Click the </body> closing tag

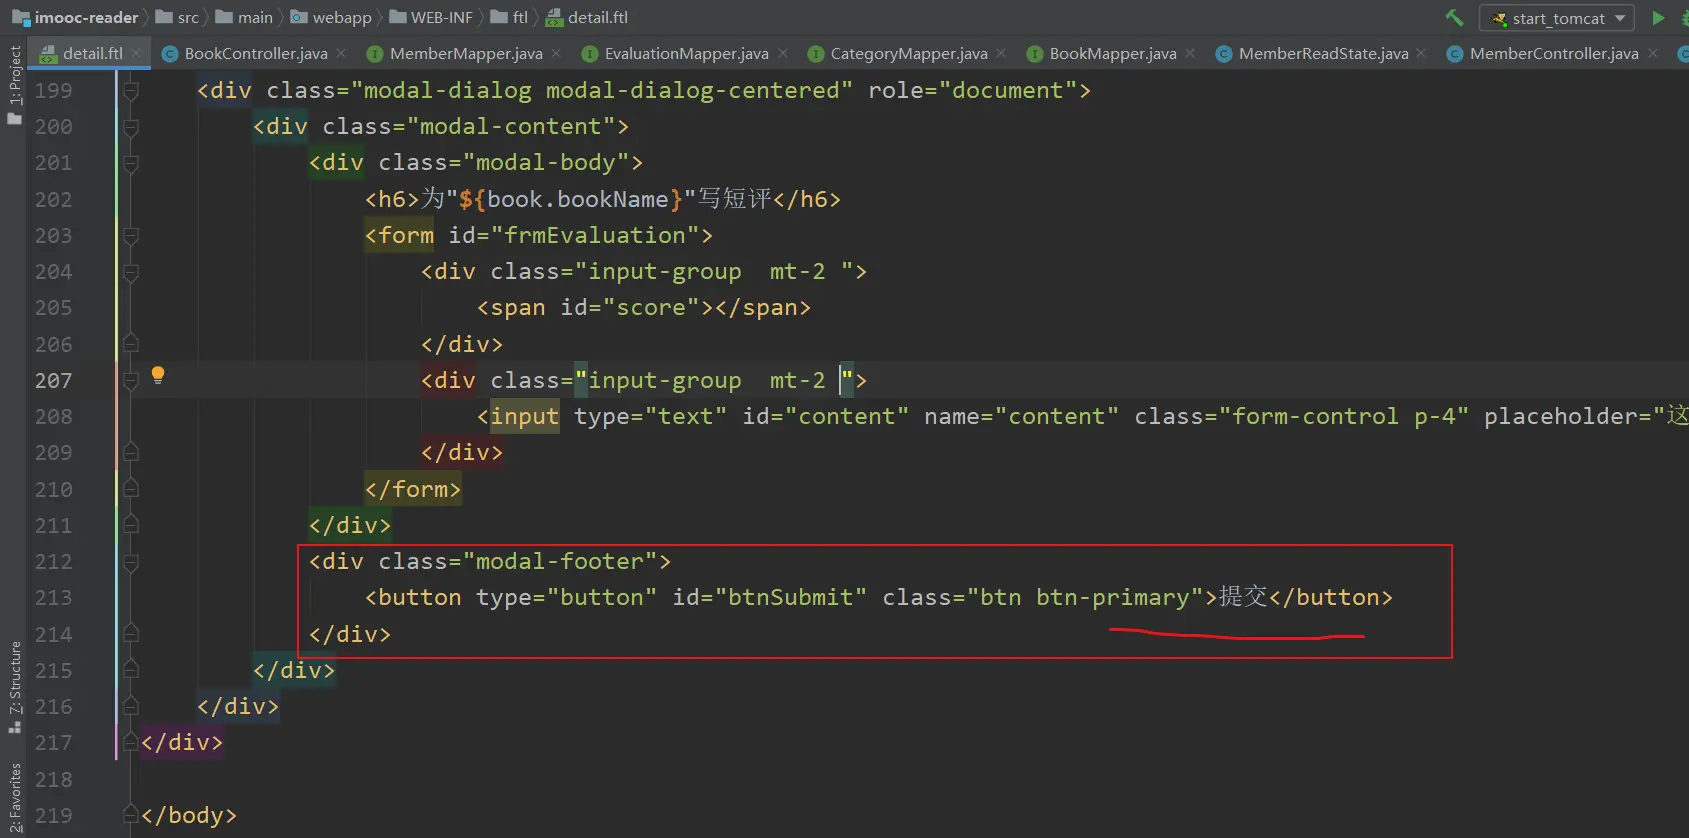pyautogui.click(x=189, y=815)
